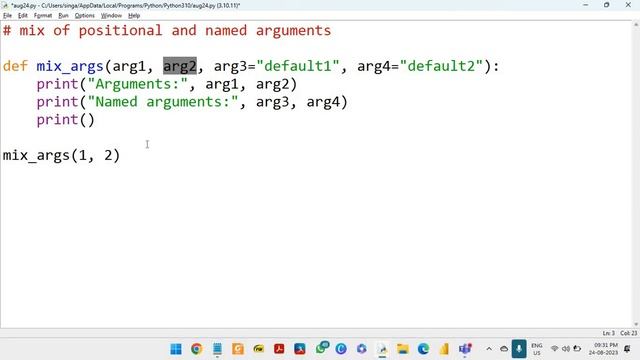
Task: Click the editor scrollbar down arrow
Action: [636, 324]
